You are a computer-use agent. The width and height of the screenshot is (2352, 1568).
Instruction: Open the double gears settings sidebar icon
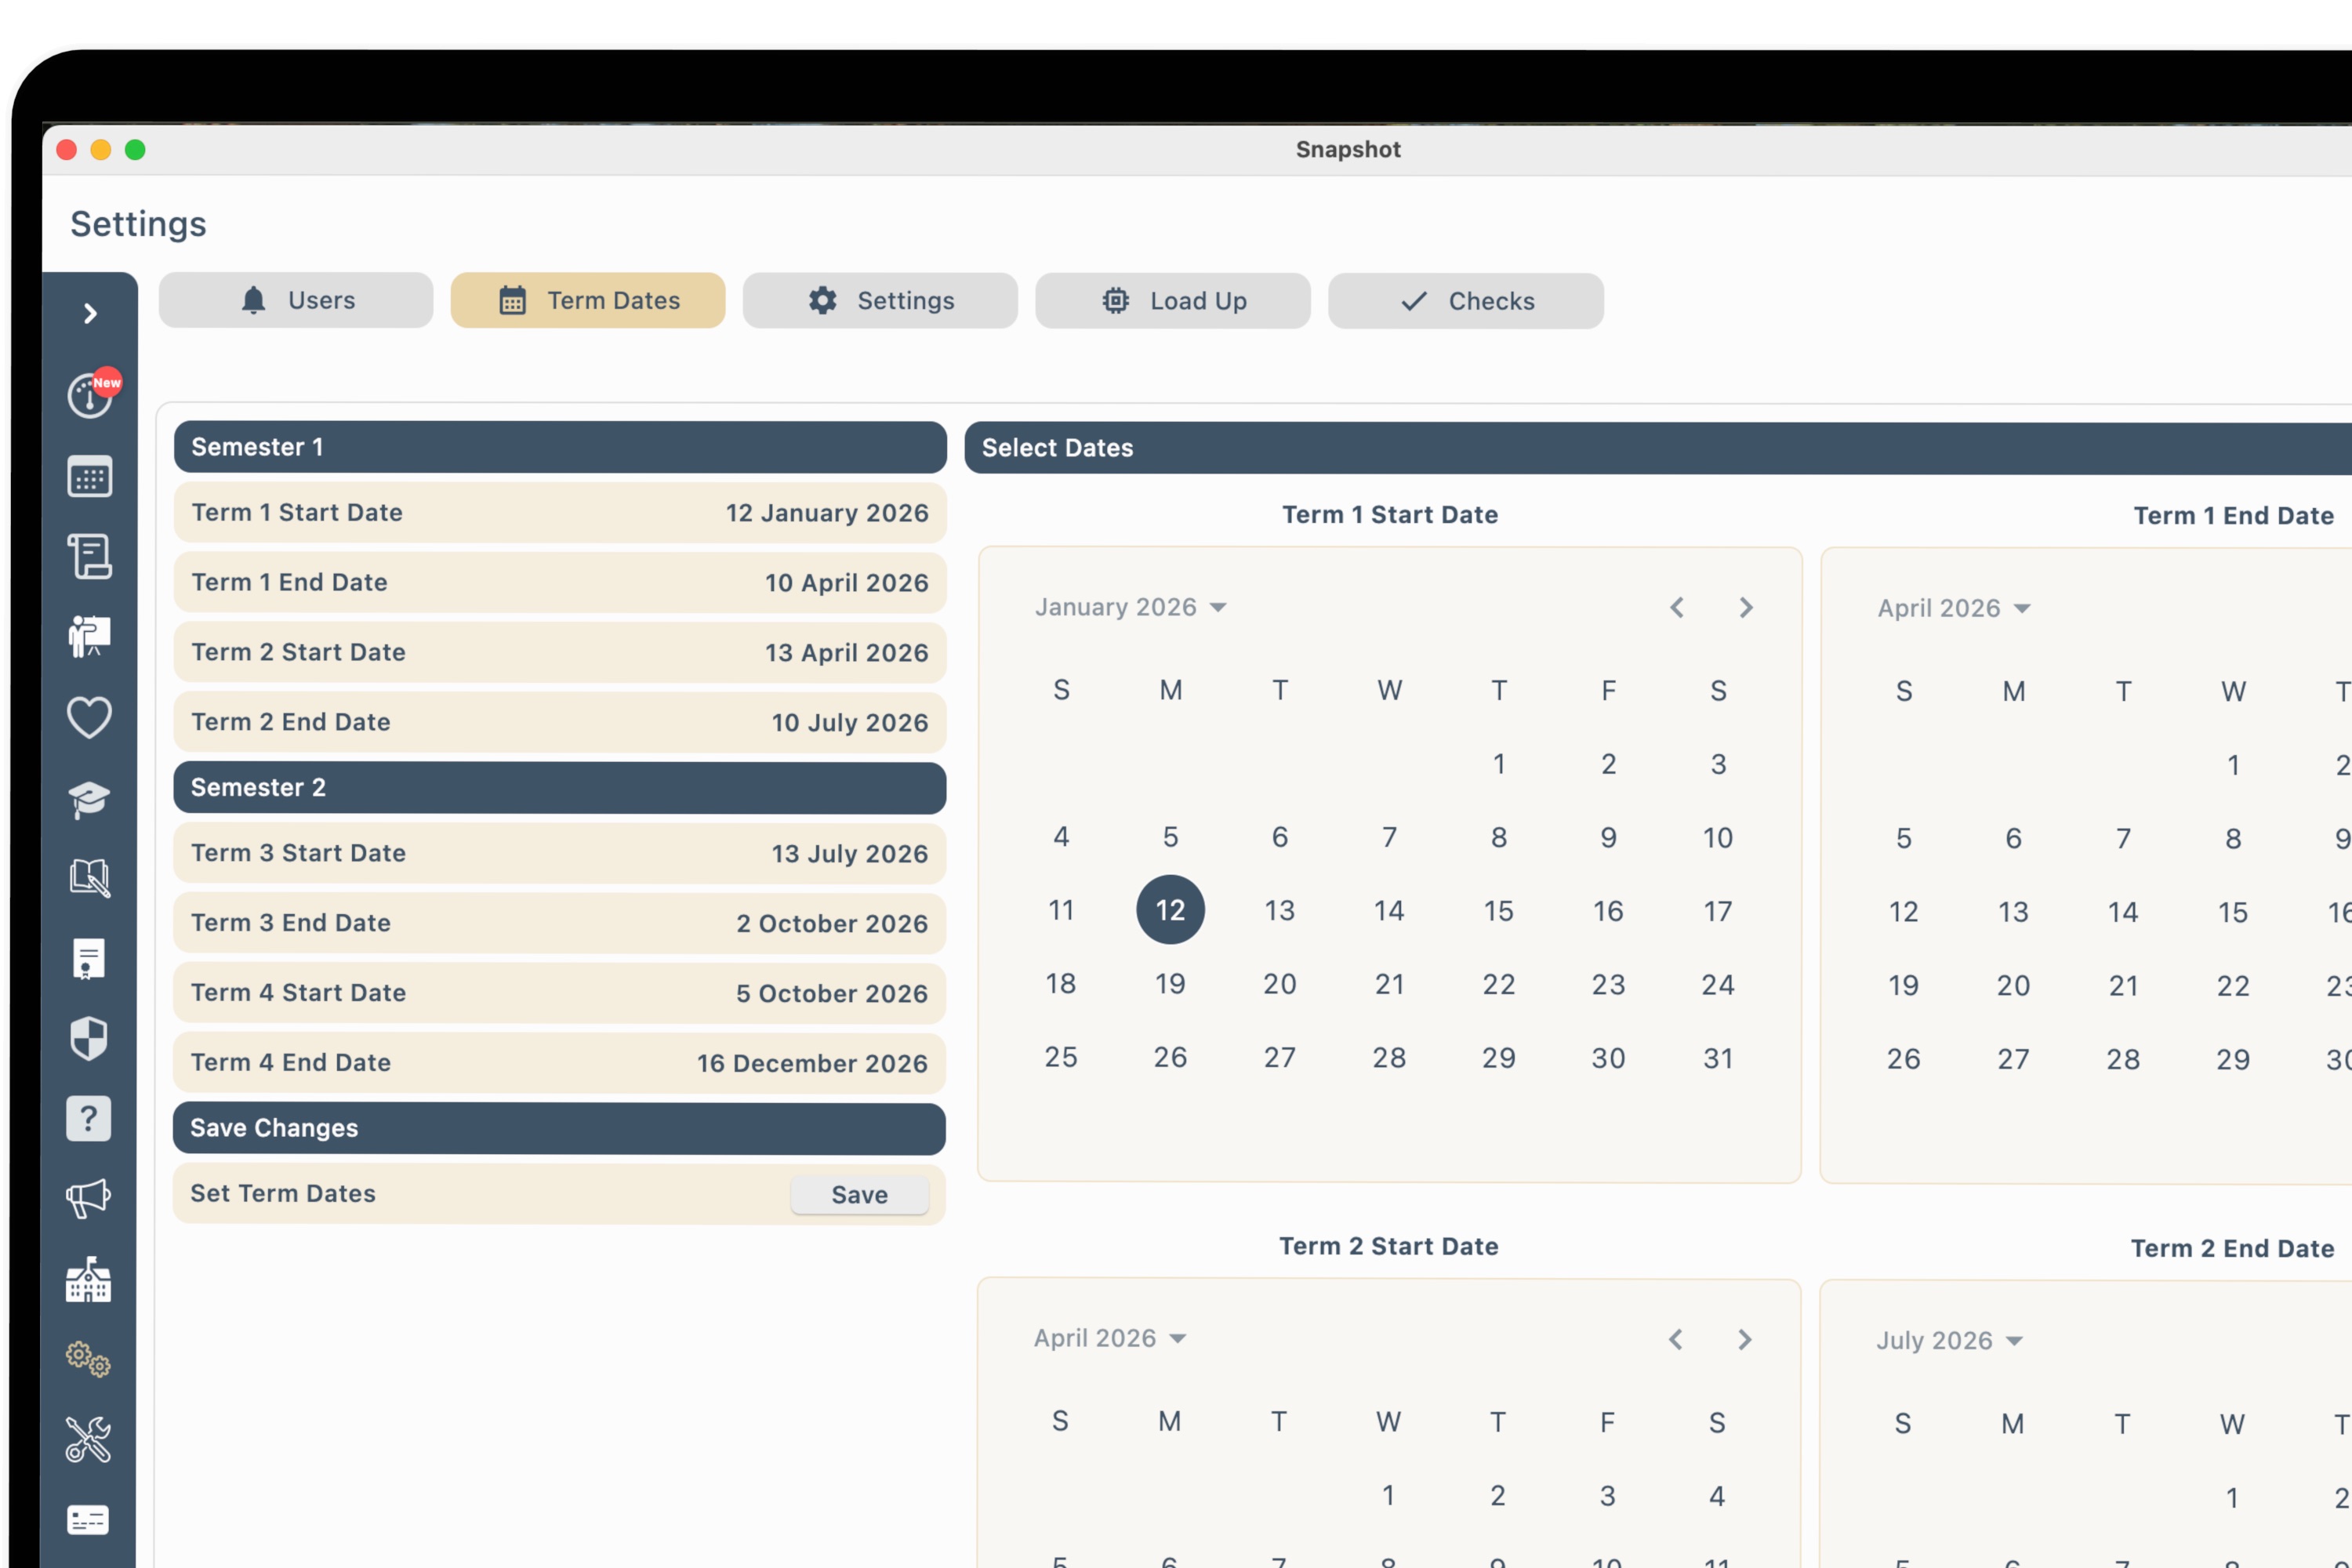89,1360
